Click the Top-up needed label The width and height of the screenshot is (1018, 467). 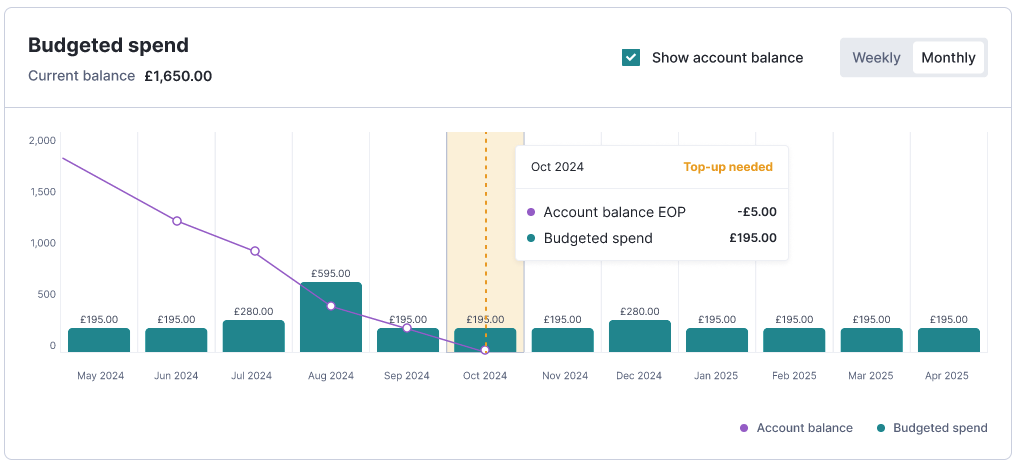tap(727, 167)
